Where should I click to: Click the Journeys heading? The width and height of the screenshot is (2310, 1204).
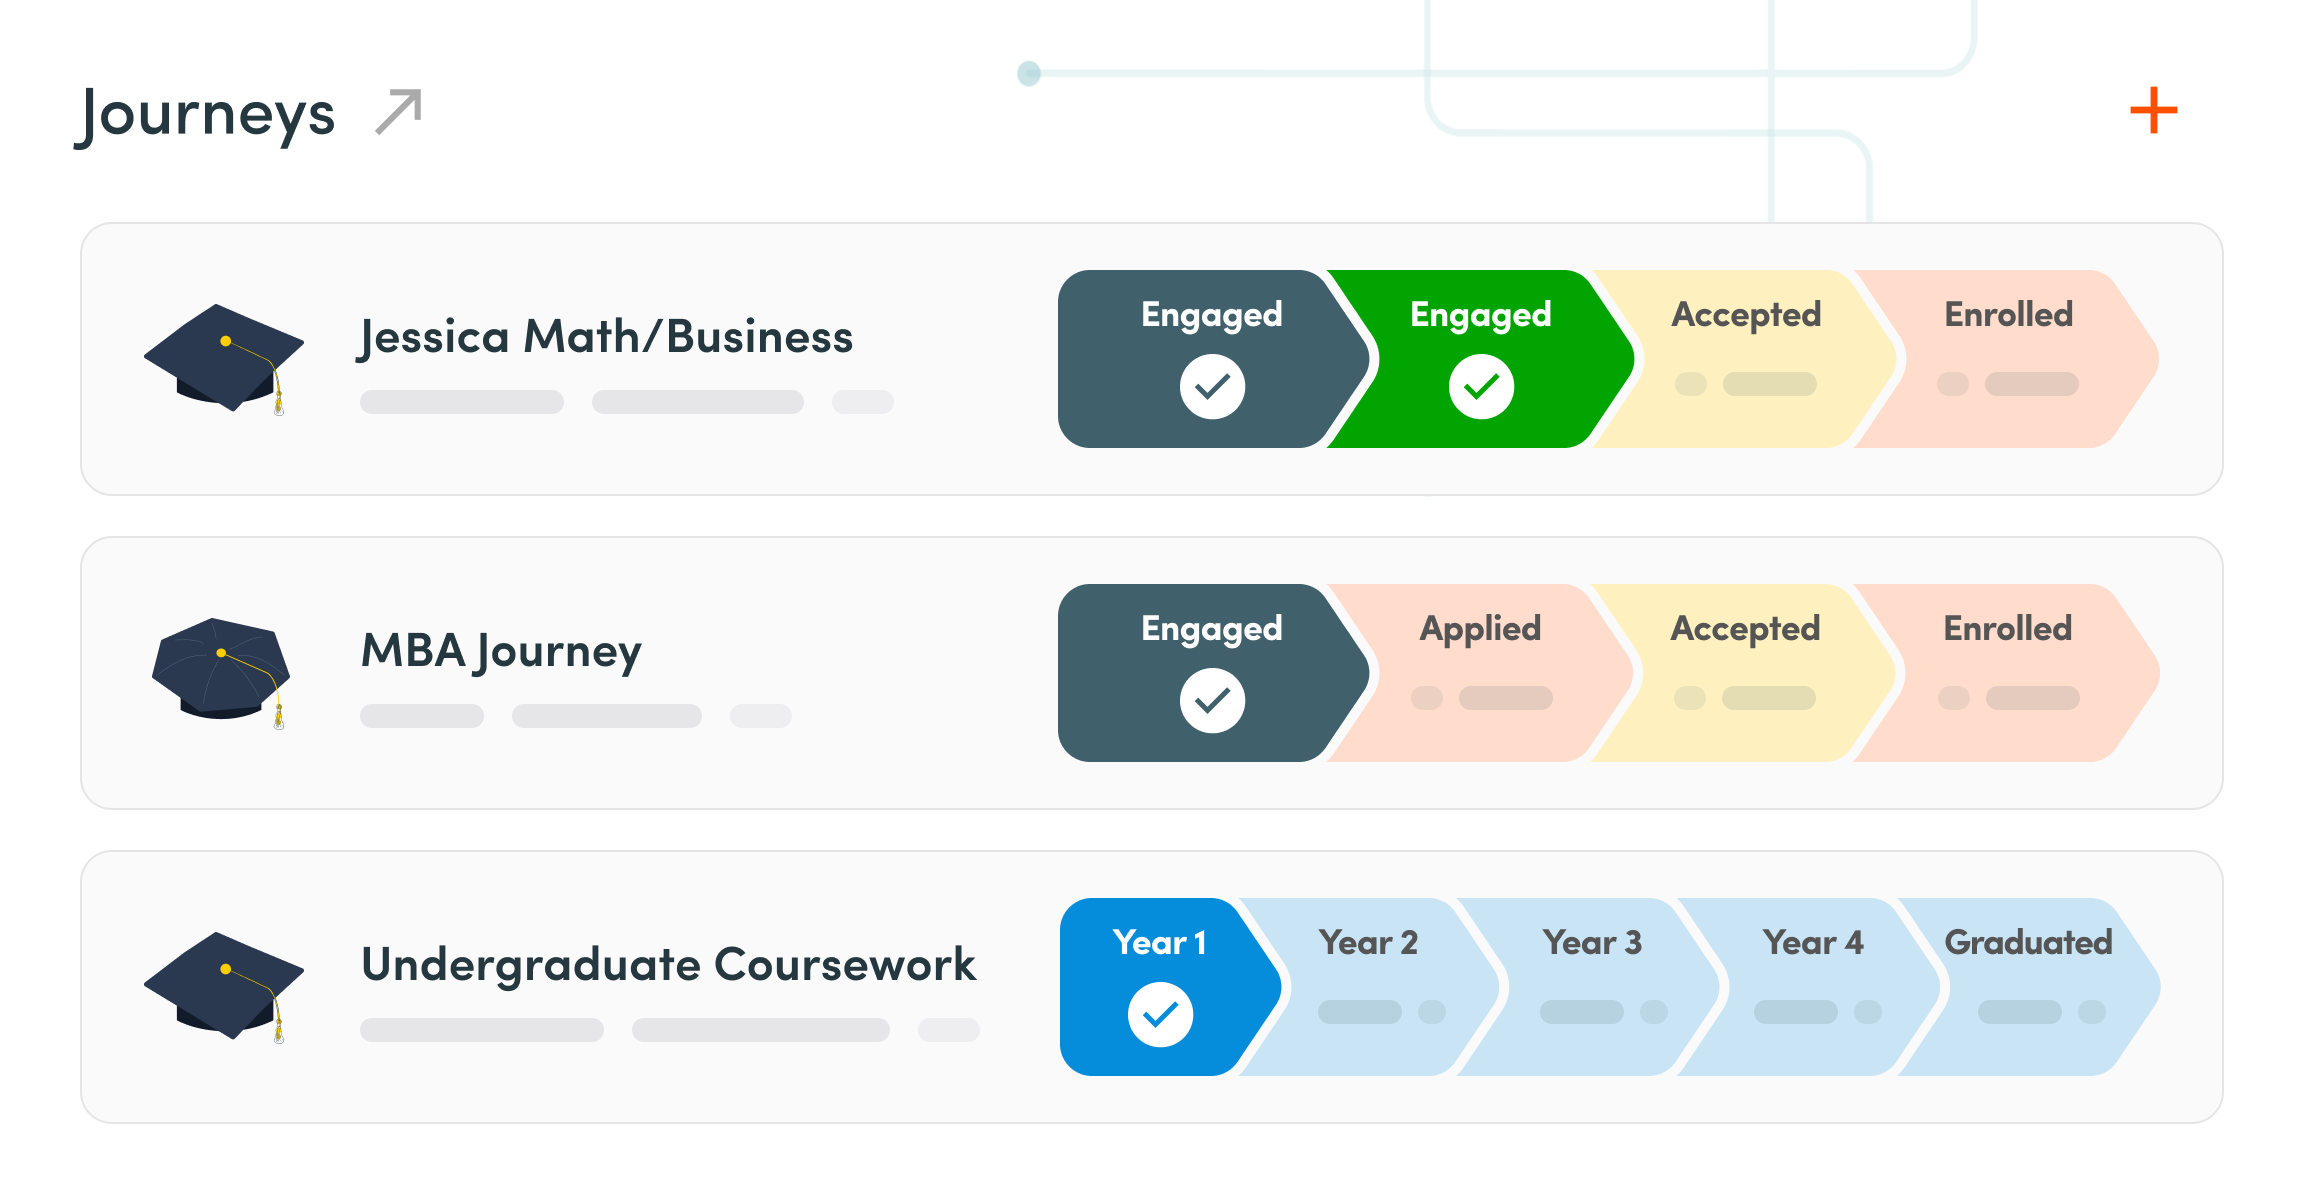(206, 114)
